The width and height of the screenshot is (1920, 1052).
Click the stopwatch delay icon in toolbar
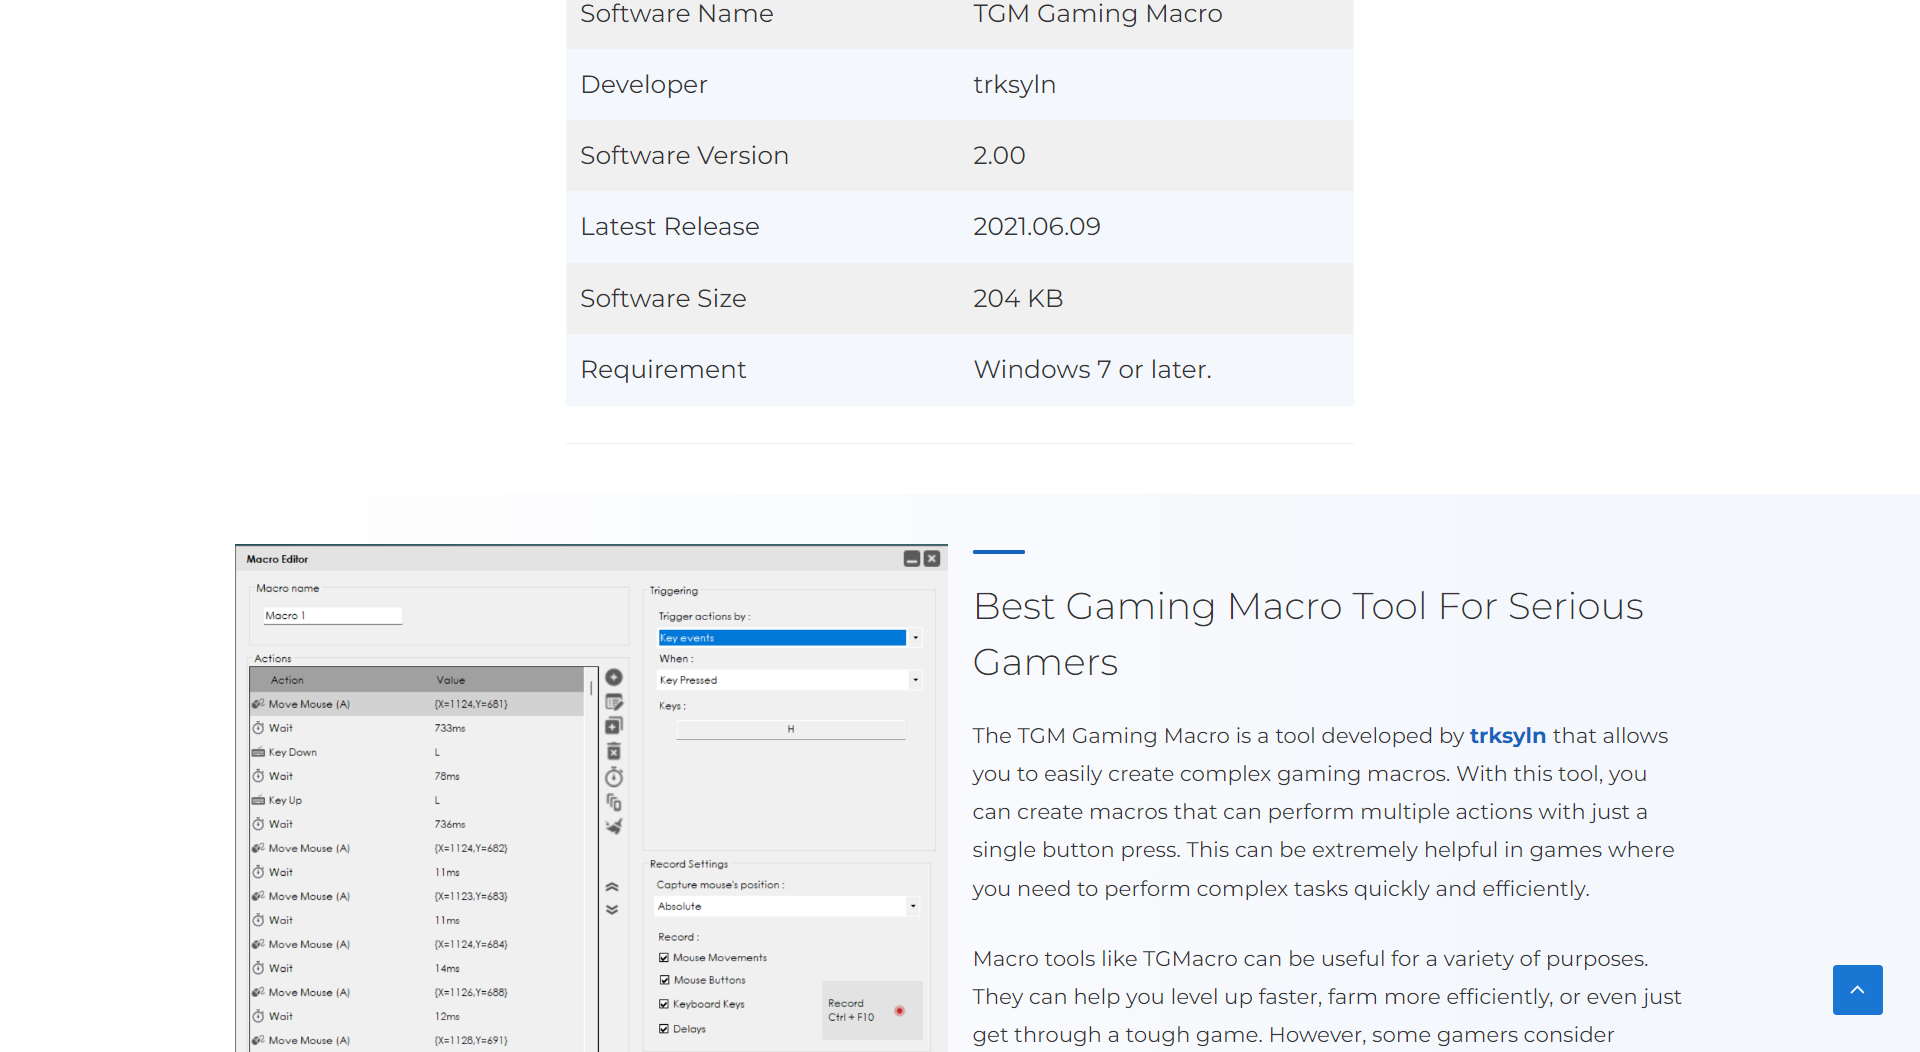[x=614, y=777]
